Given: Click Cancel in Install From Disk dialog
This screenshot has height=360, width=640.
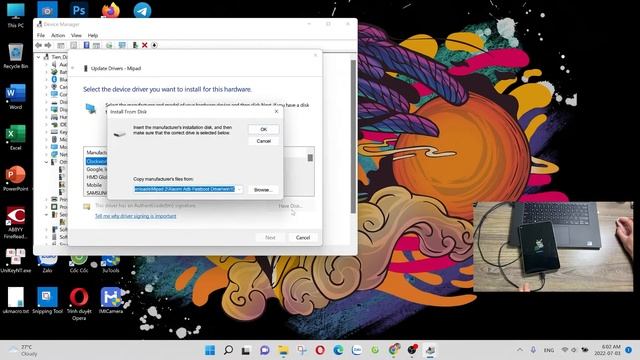Looking at the screenshot, I should [264, 141].
